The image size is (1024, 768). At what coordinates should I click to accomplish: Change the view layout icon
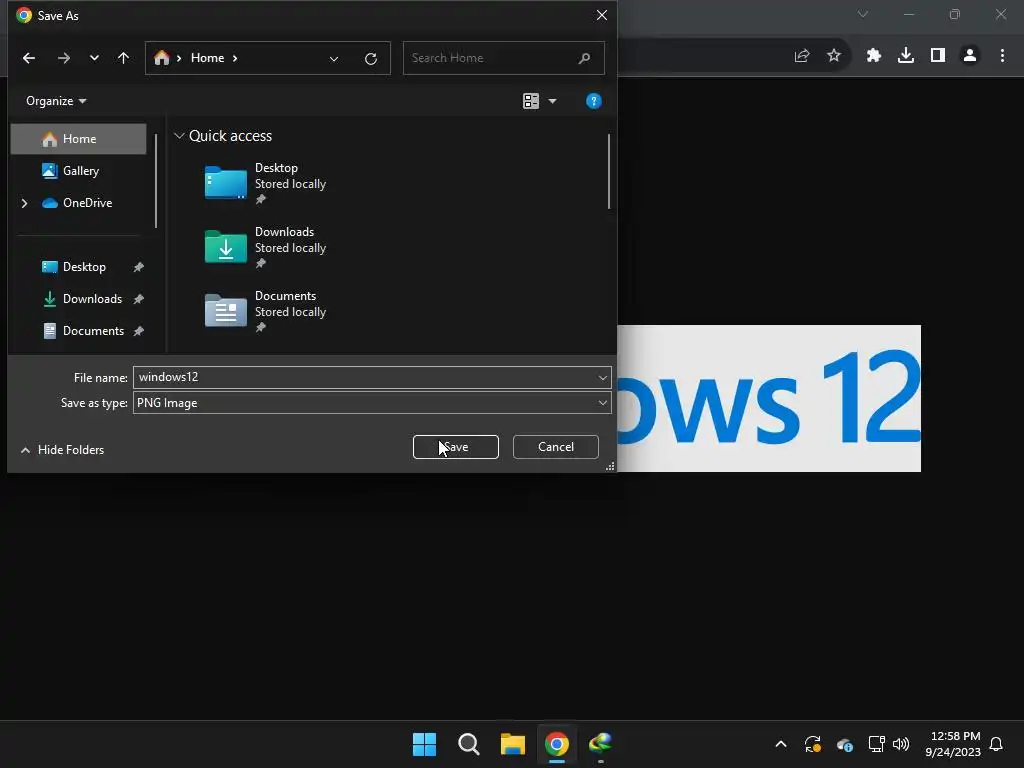coord(531,101)
